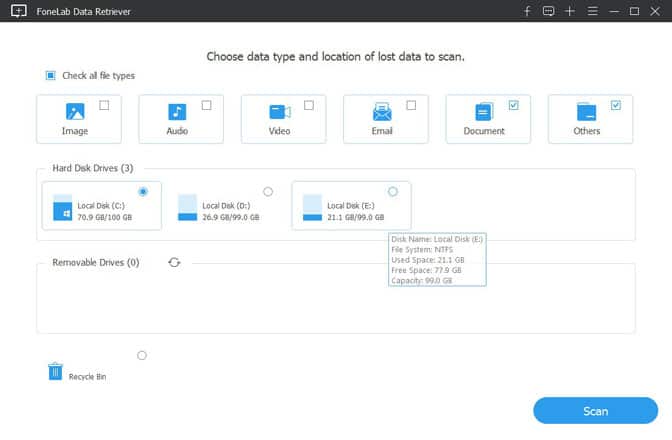Select the Audio music note icon
672x440 pixels.
[177, 112]
